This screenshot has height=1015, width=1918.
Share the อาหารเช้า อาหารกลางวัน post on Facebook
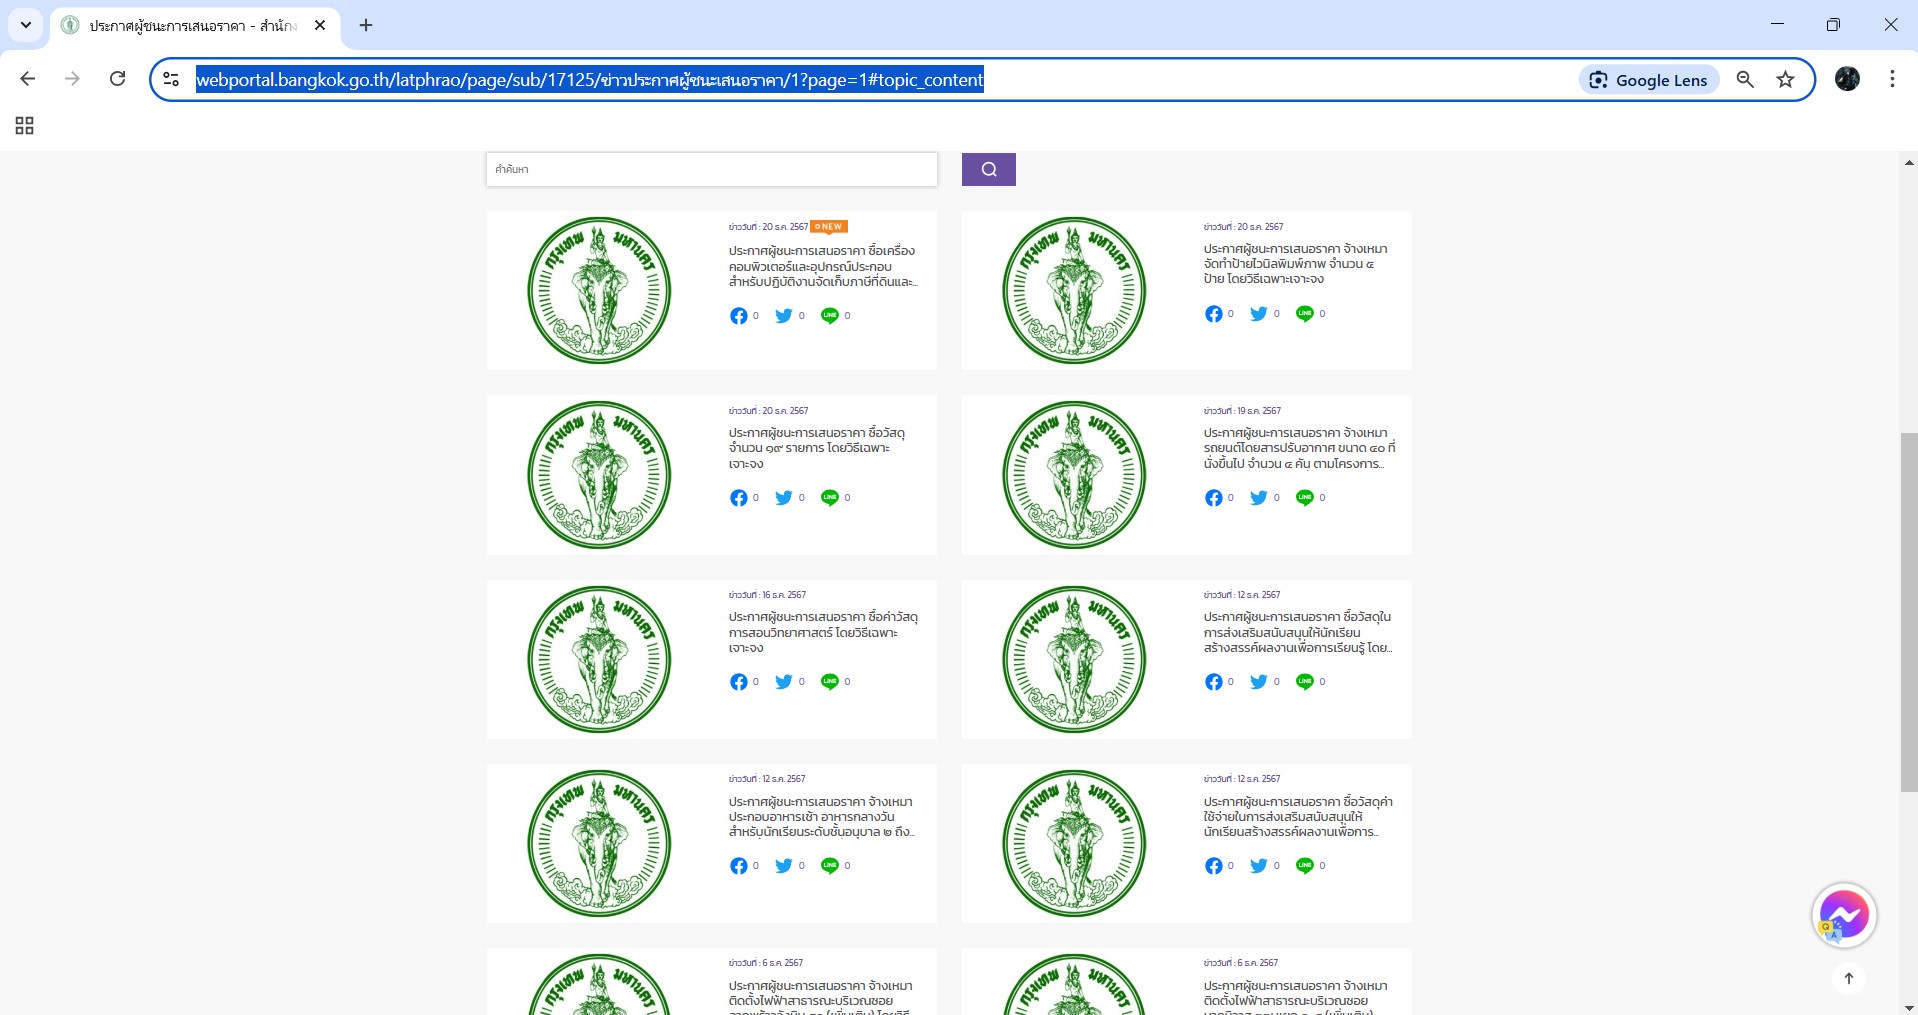[x=738, y=866]
